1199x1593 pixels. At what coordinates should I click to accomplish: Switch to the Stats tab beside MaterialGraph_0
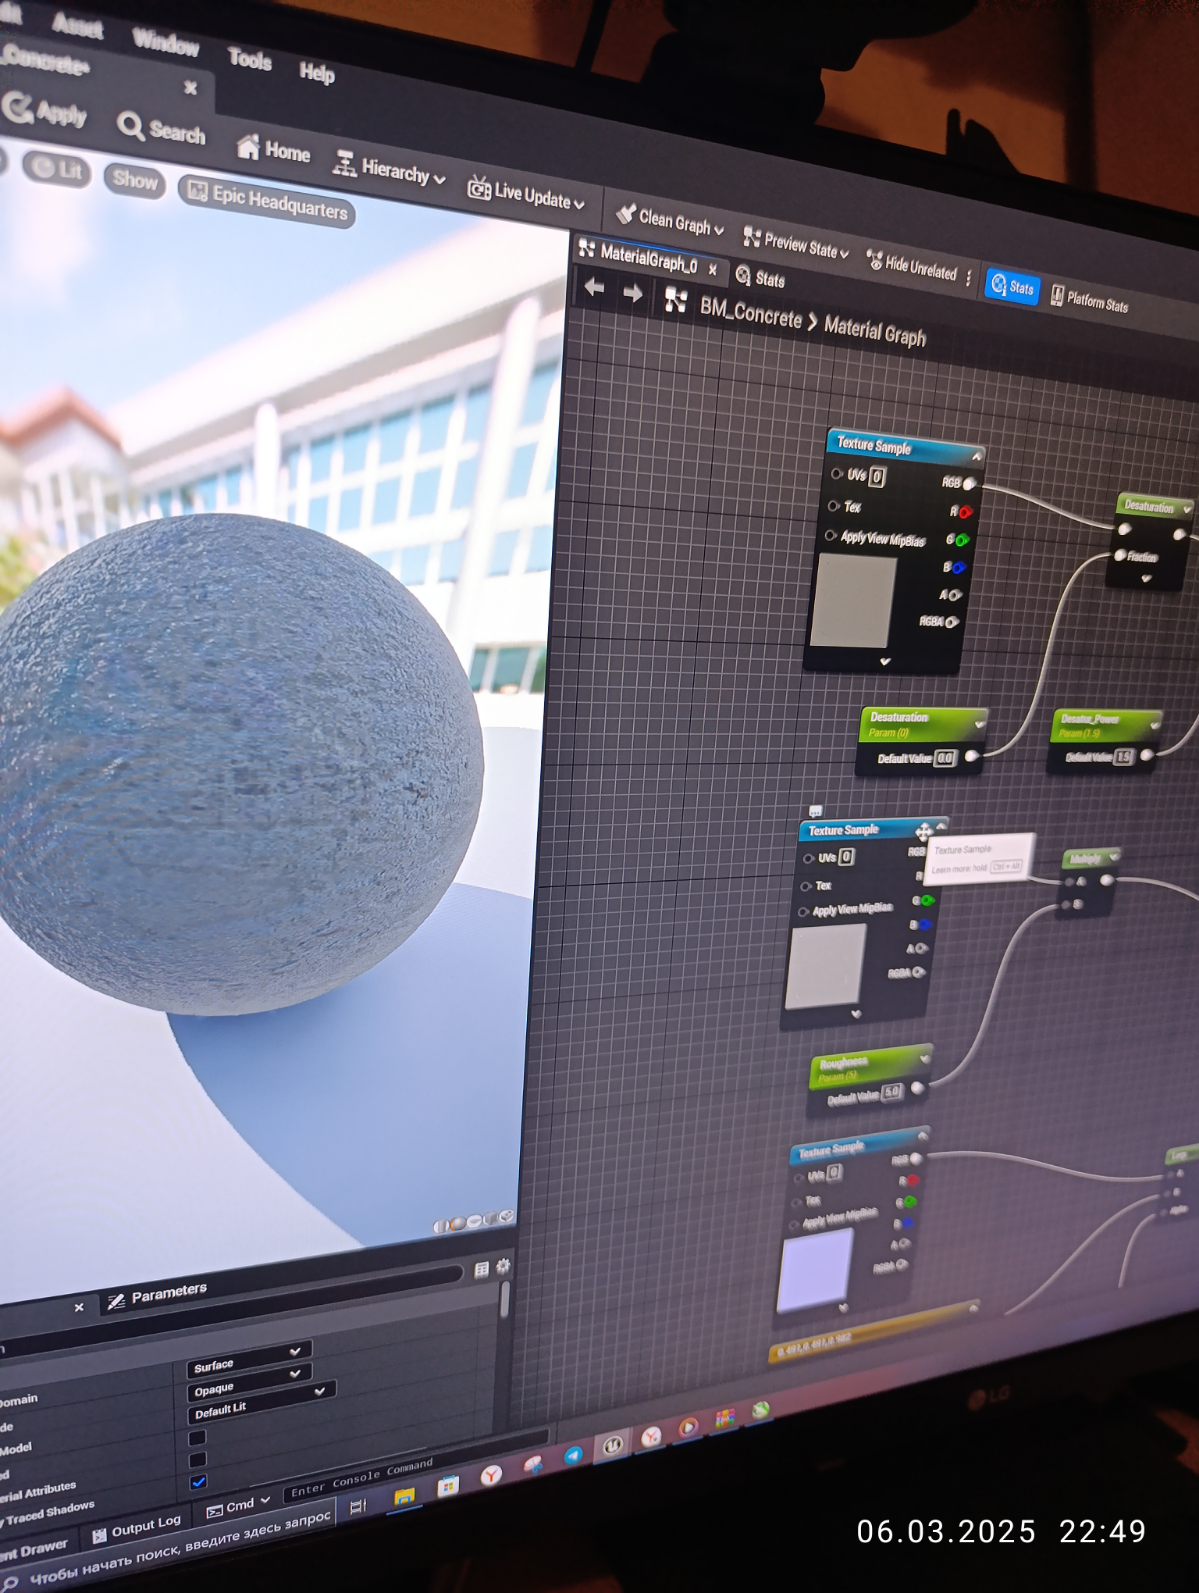coord(760,278)
